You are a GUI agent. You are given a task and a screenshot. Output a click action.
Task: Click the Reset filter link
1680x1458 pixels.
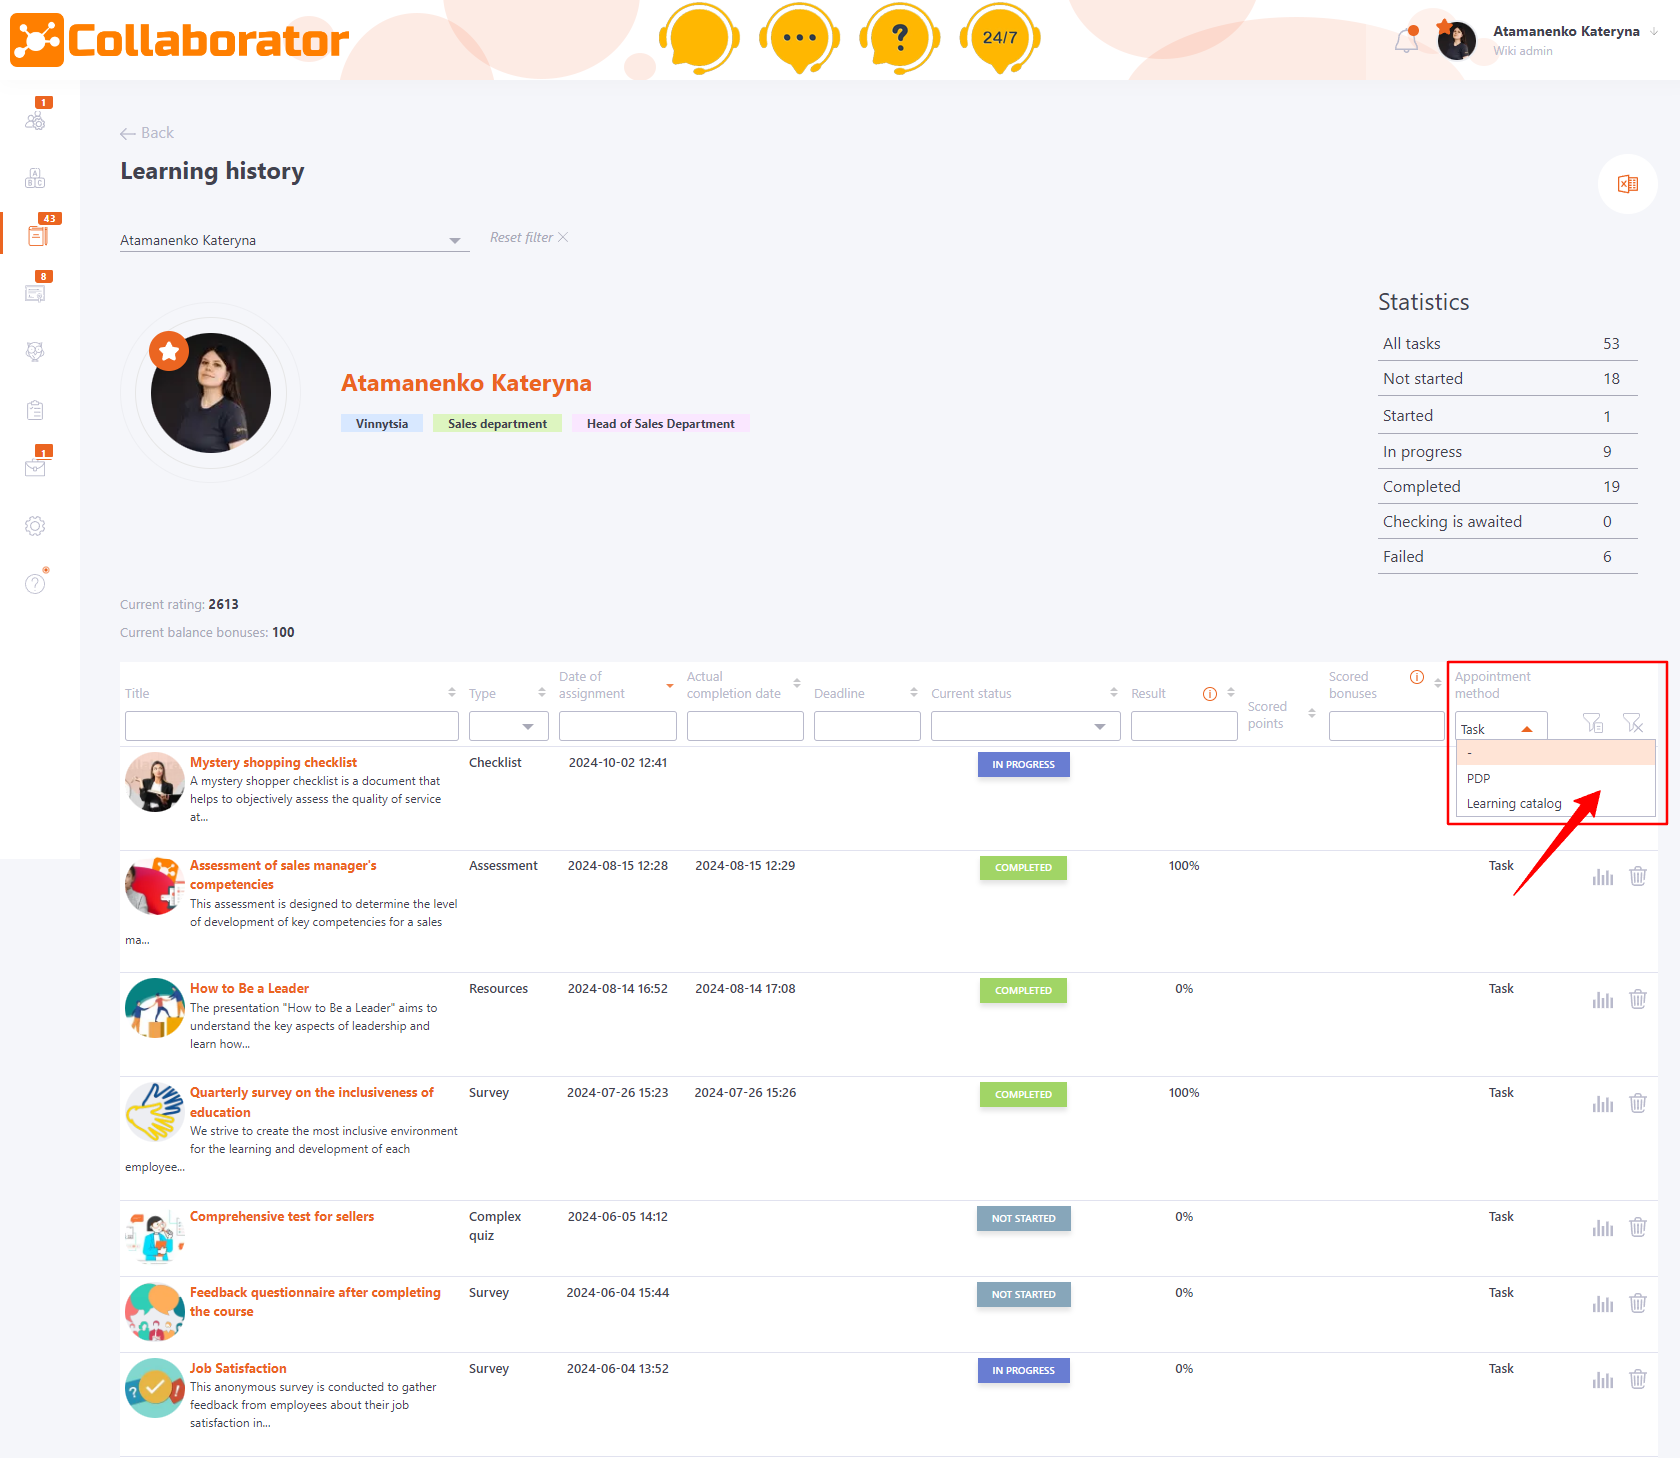click(x=522, y=237)
